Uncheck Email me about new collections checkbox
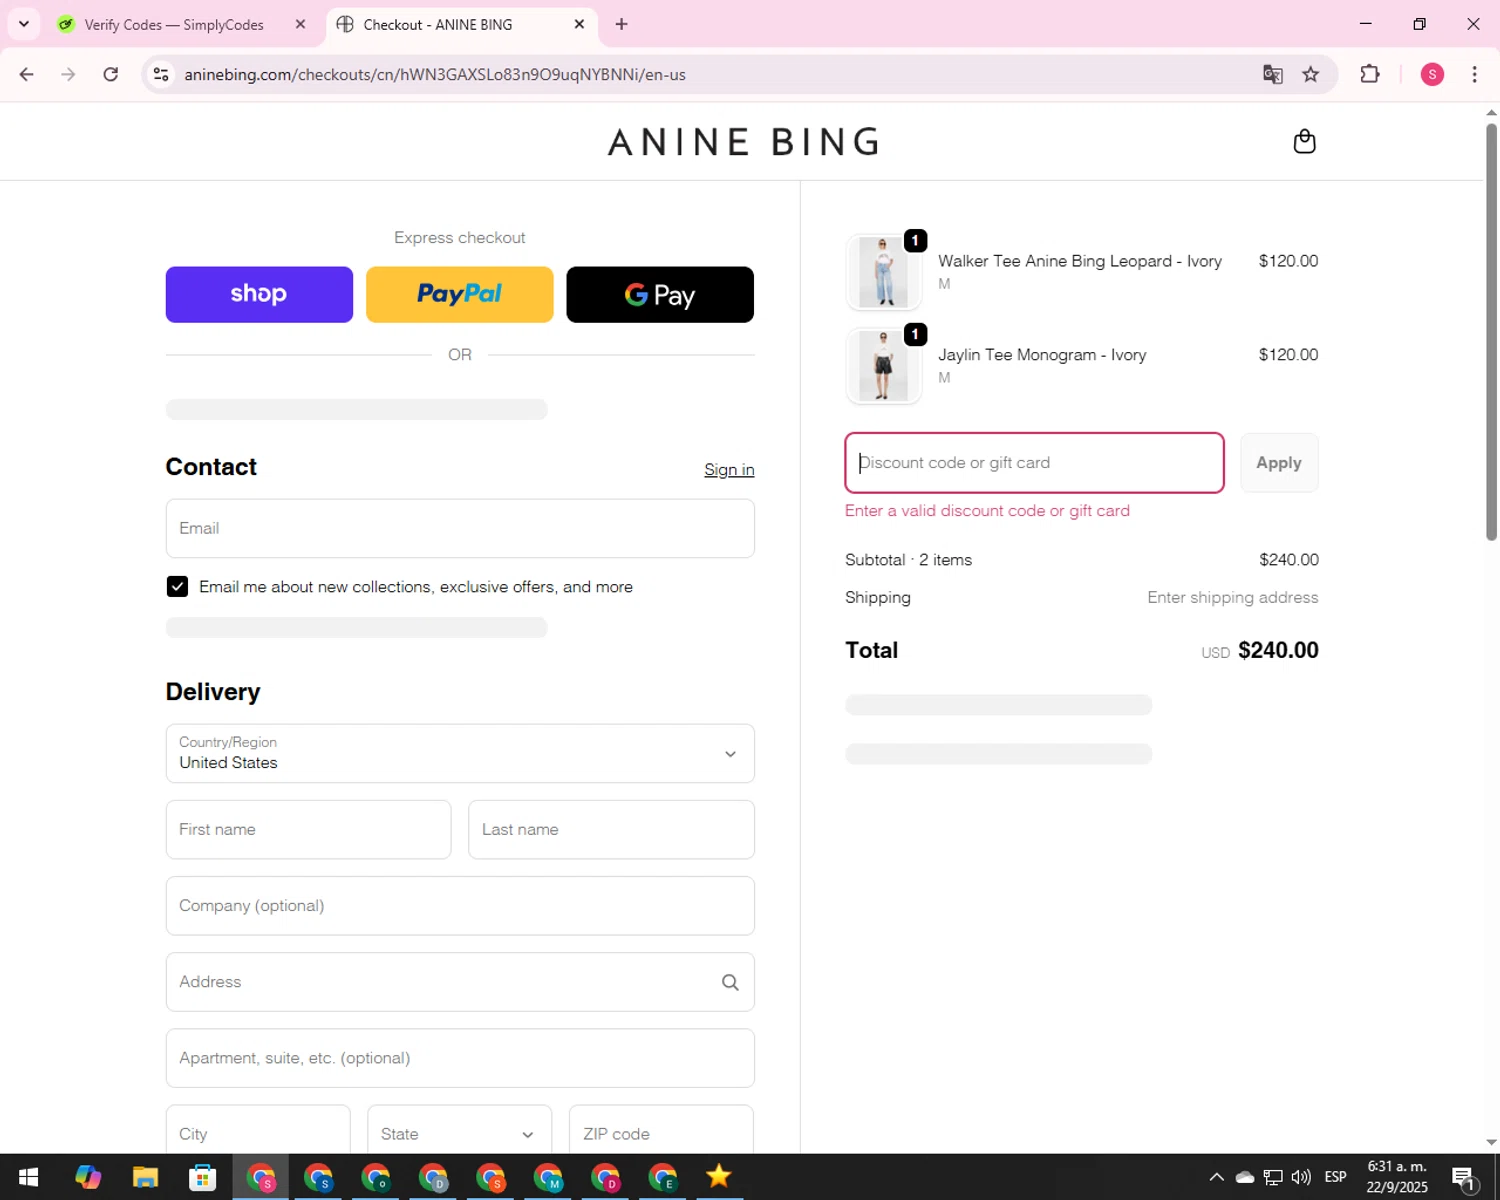The width and height of the screenshot is (1500, 1200). click(177, 587)
